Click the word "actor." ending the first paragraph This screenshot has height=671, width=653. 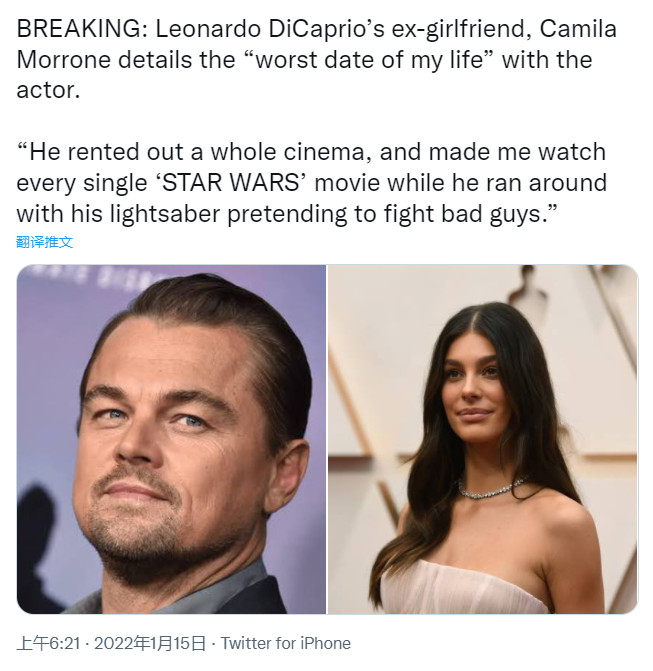[x=45, y=90]
